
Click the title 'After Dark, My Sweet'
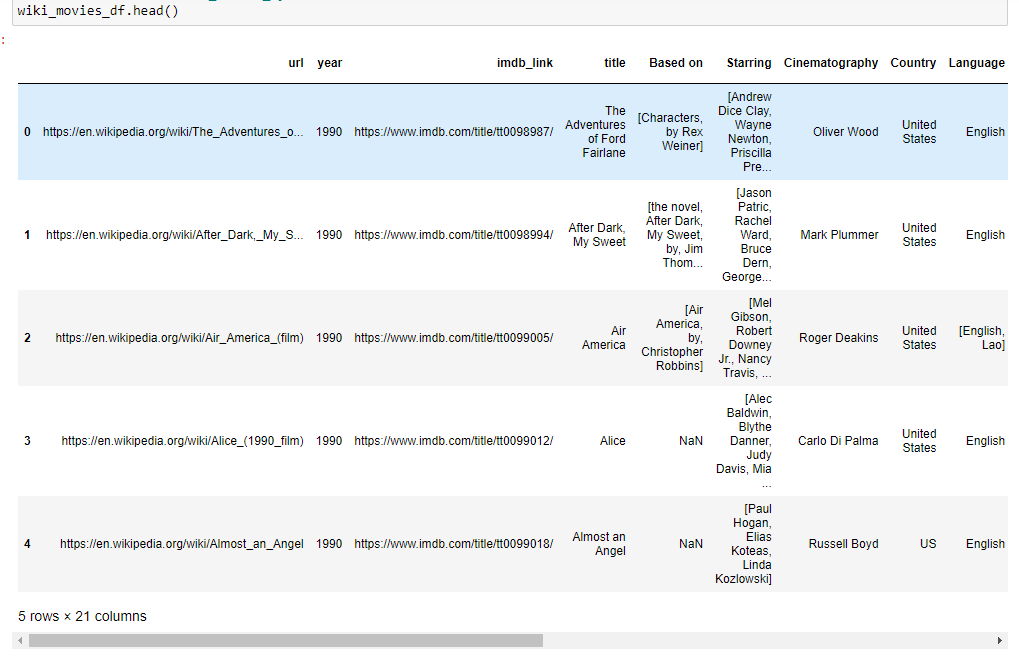pyautogui.click(x=597, y=235)
